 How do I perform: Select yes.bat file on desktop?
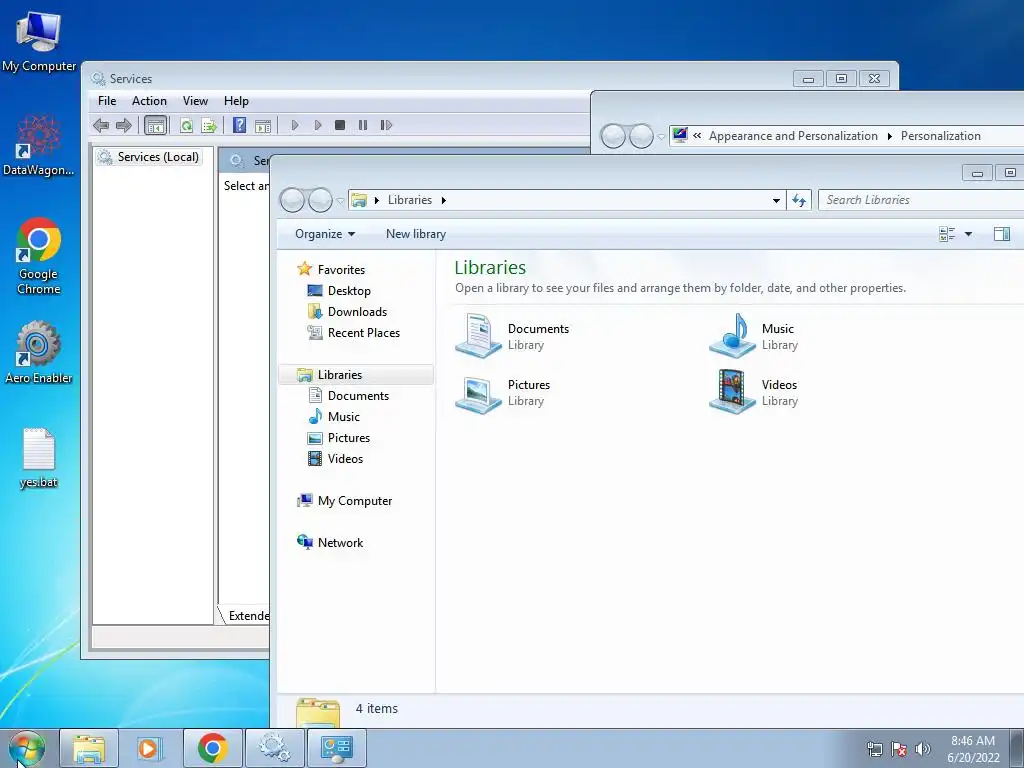point(39,458)
